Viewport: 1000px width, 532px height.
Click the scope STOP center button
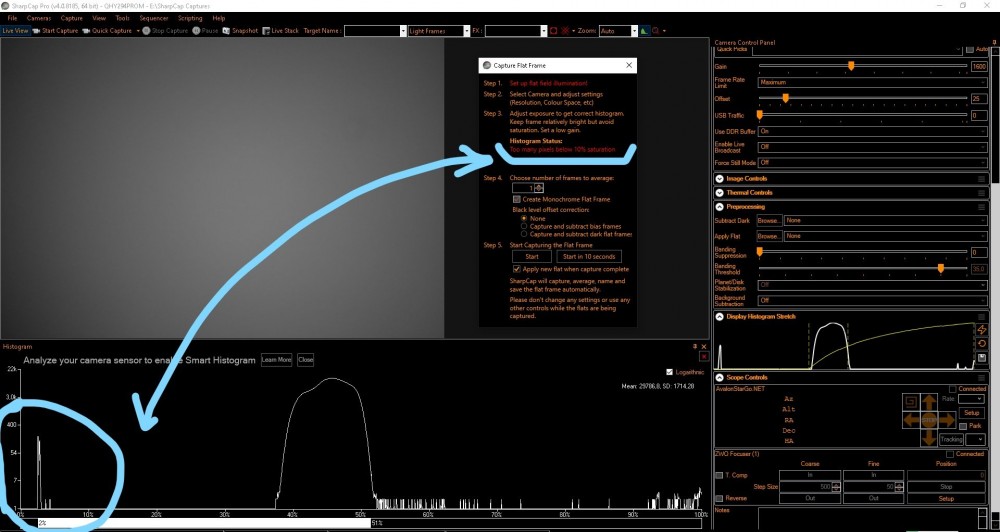pos(929,420)
